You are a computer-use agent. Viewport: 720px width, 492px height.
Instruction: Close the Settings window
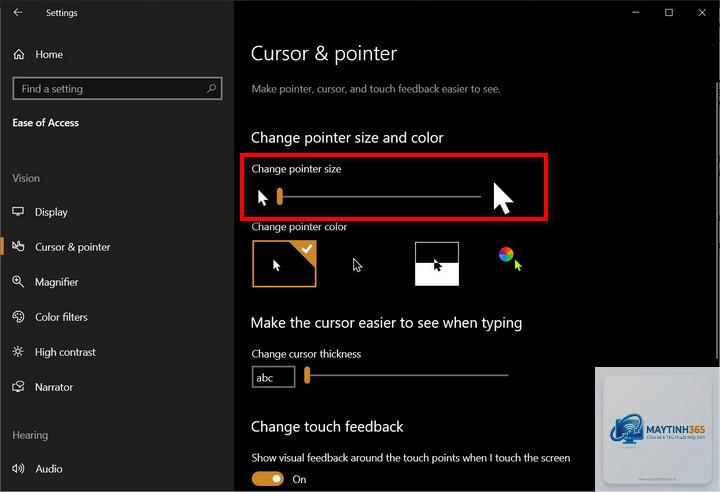tap(702, 12)
